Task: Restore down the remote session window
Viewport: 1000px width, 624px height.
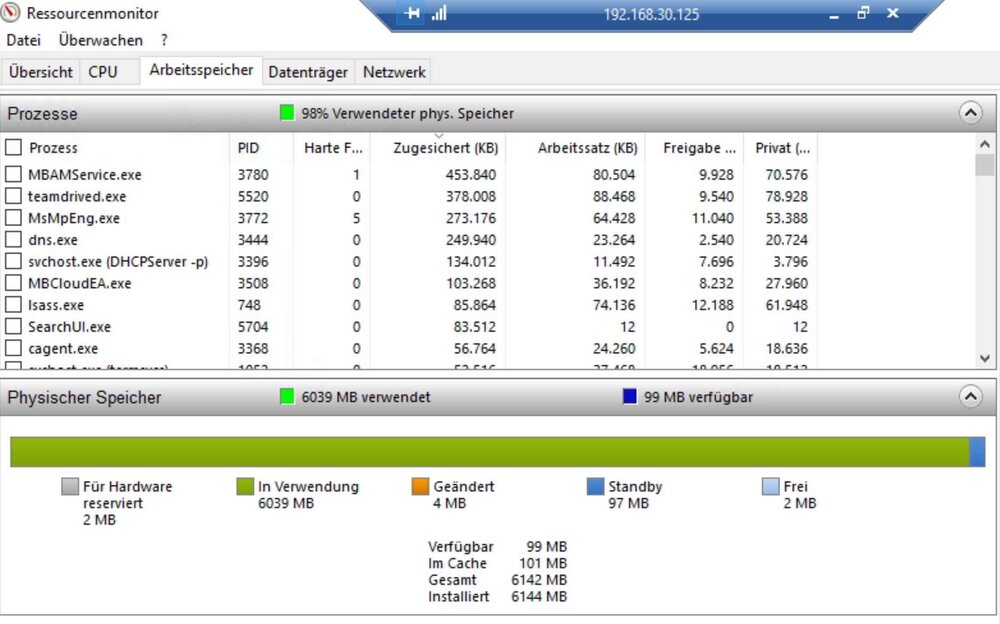Action: pyautogui.click(x=863, y=14)
